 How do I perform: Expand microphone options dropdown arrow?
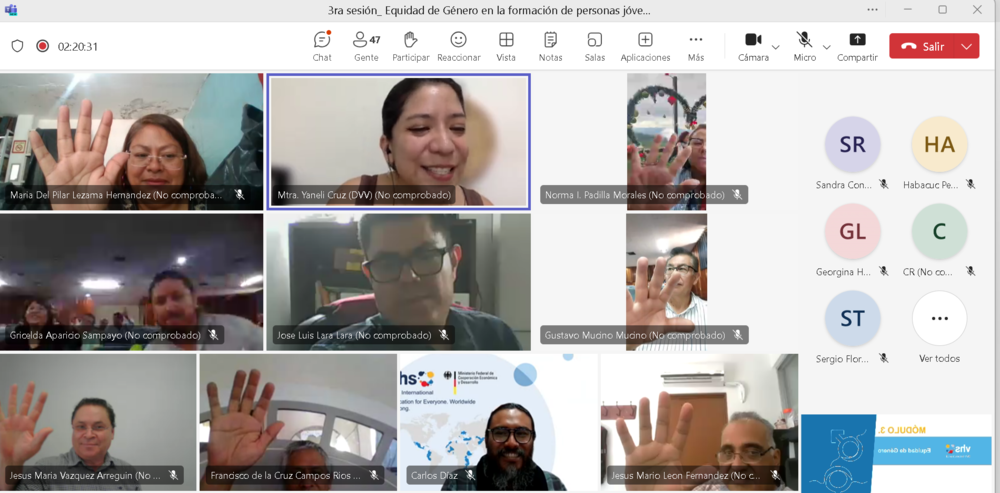(826, 47)
